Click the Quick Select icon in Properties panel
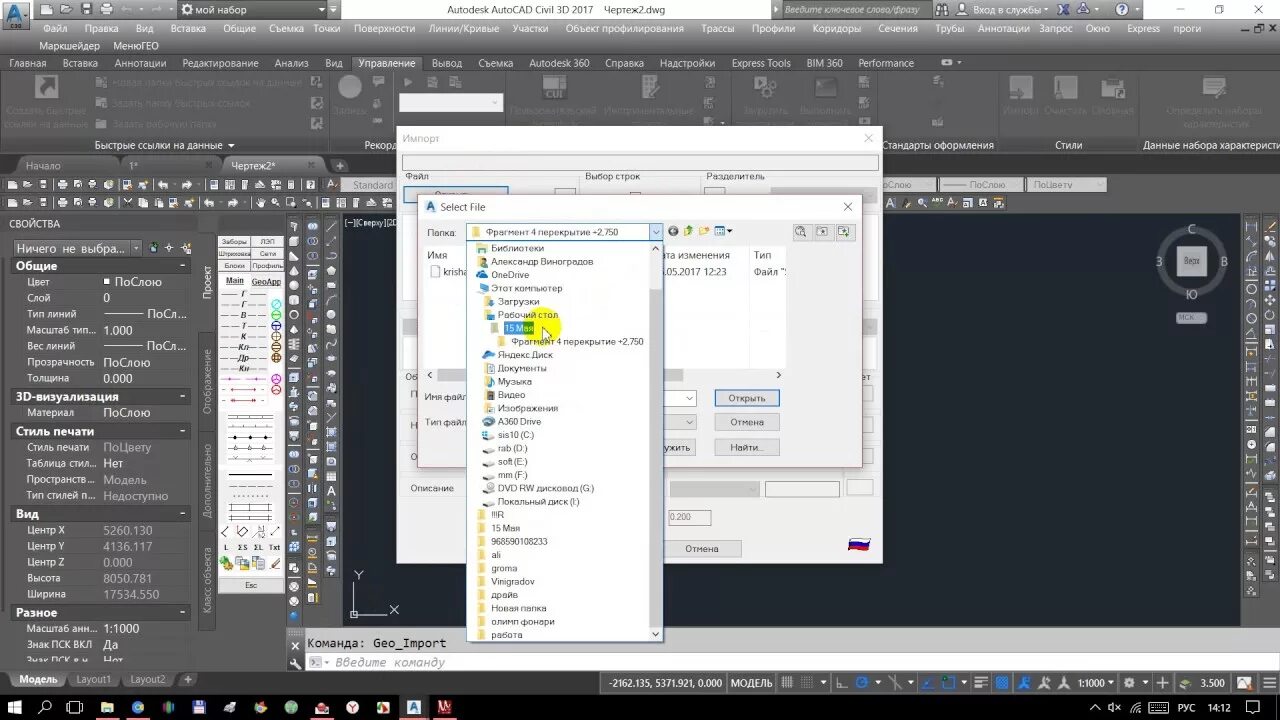Screen dimensions: 1280x720 click(185, 248)
